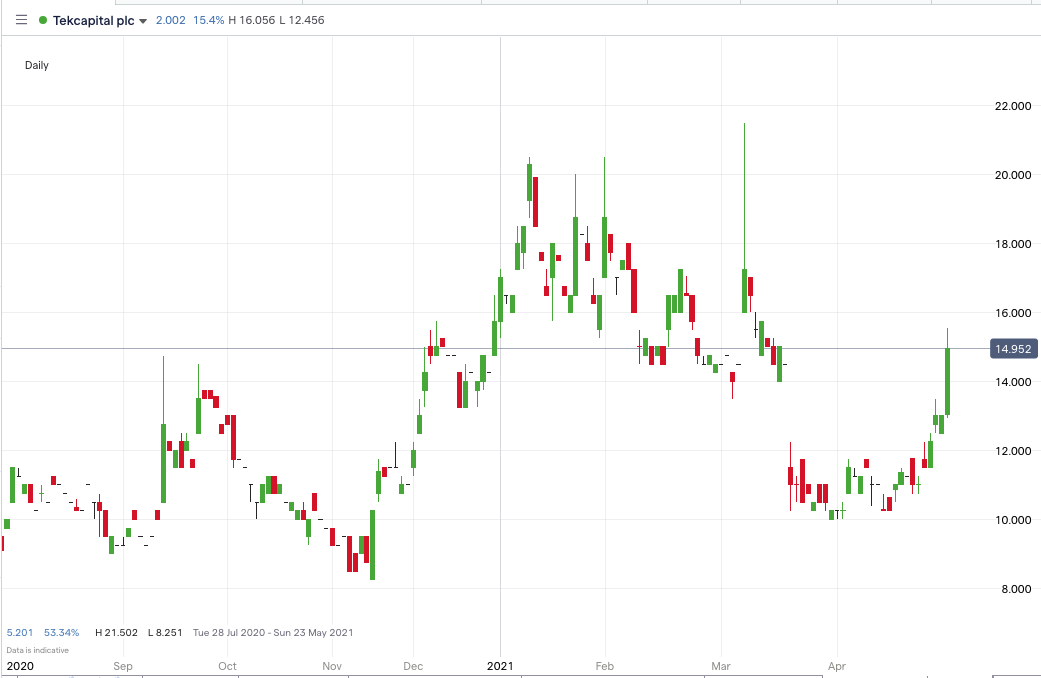Viewport: 1041px width, 678px height.
Task: Click the 22.000 price axis label
Action: [1013, 106]
